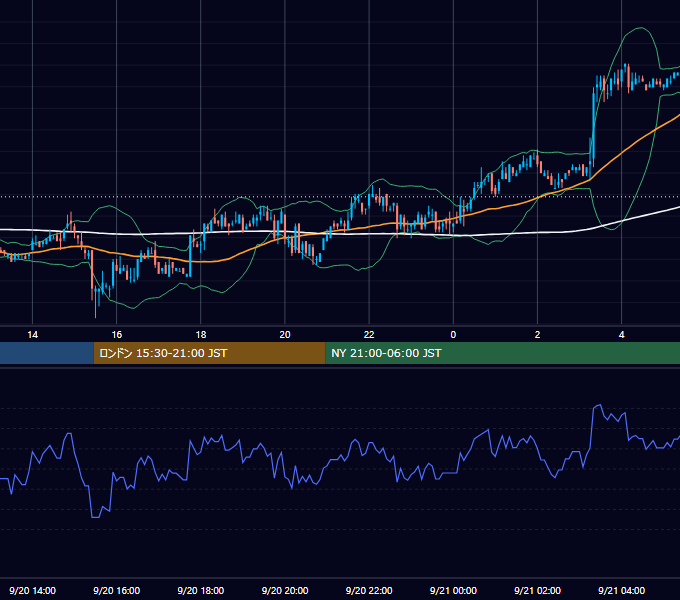Click the 14 hour axis label
This screenshot has height=600, width=680.
(33, 335)
